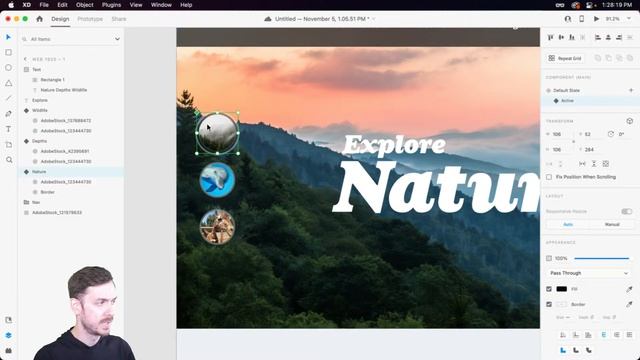Screen dimensions: 640x360
Task: Select Manual responsive resize mode
Action: [612, 224]
